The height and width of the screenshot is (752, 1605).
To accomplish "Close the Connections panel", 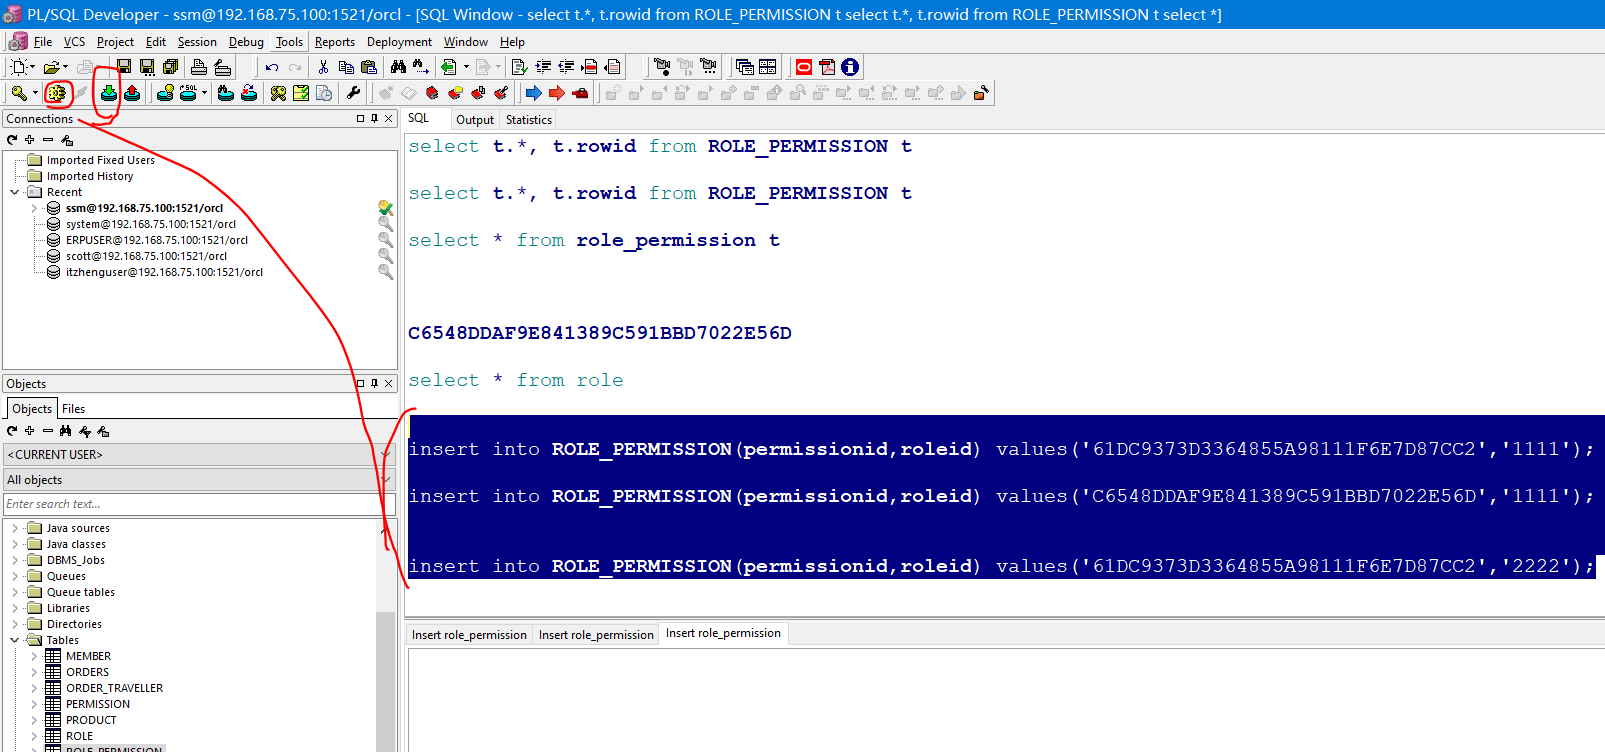I will coord(389,118).
